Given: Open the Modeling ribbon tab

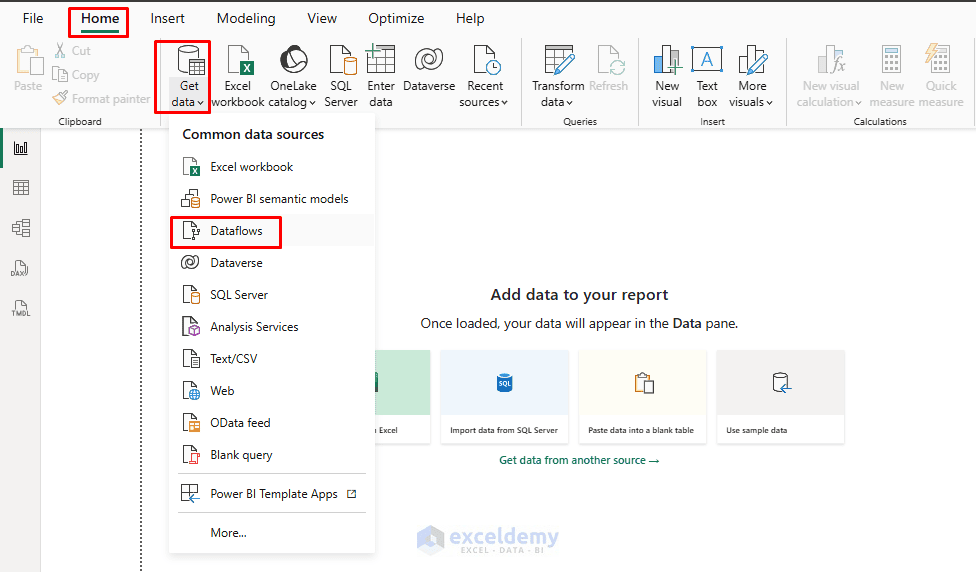Looking at the screenshot, I should (246, 19).
